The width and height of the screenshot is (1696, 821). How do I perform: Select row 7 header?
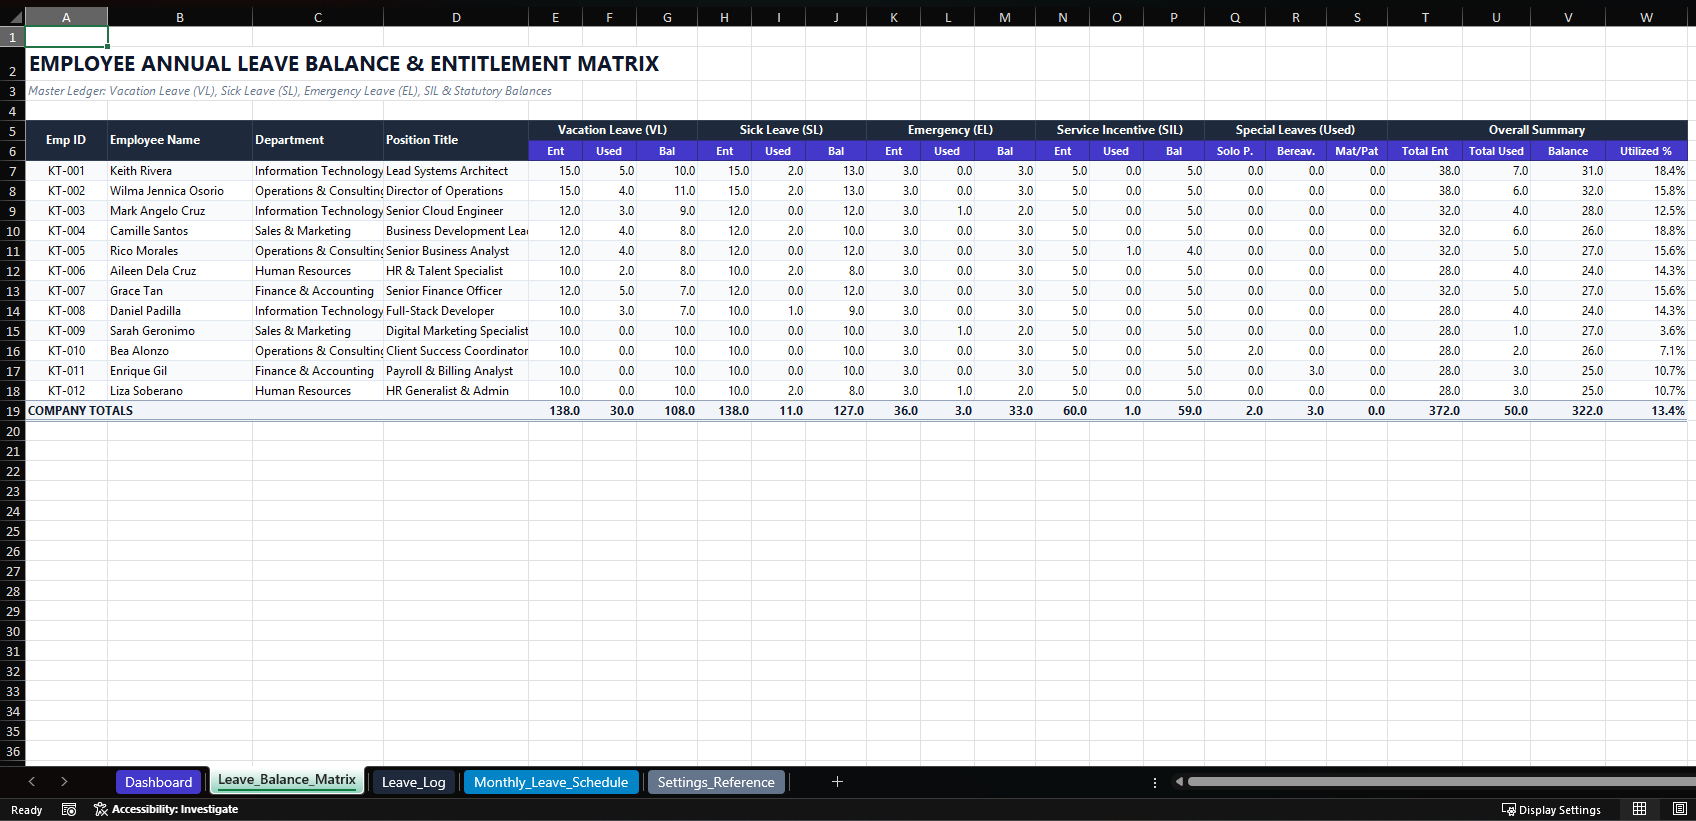point(12,171)
